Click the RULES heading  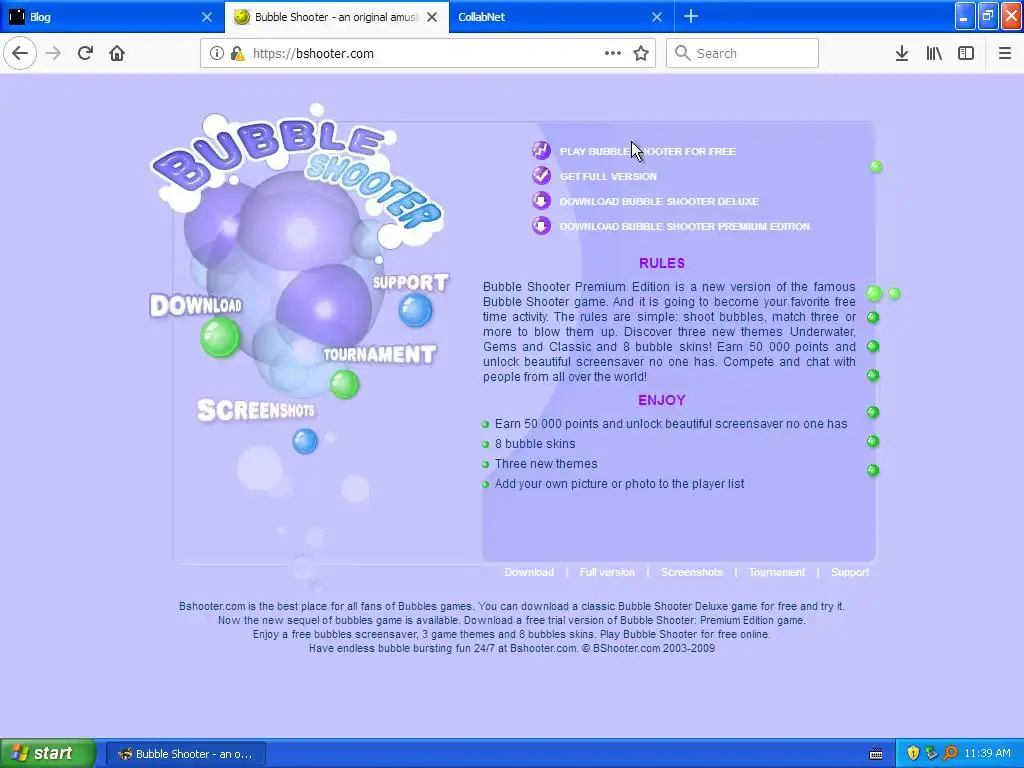662,263
